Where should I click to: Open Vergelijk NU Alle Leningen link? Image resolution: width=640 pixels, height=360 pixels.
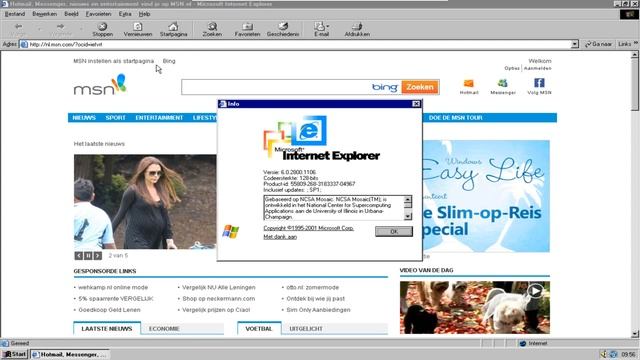(219, 287)
